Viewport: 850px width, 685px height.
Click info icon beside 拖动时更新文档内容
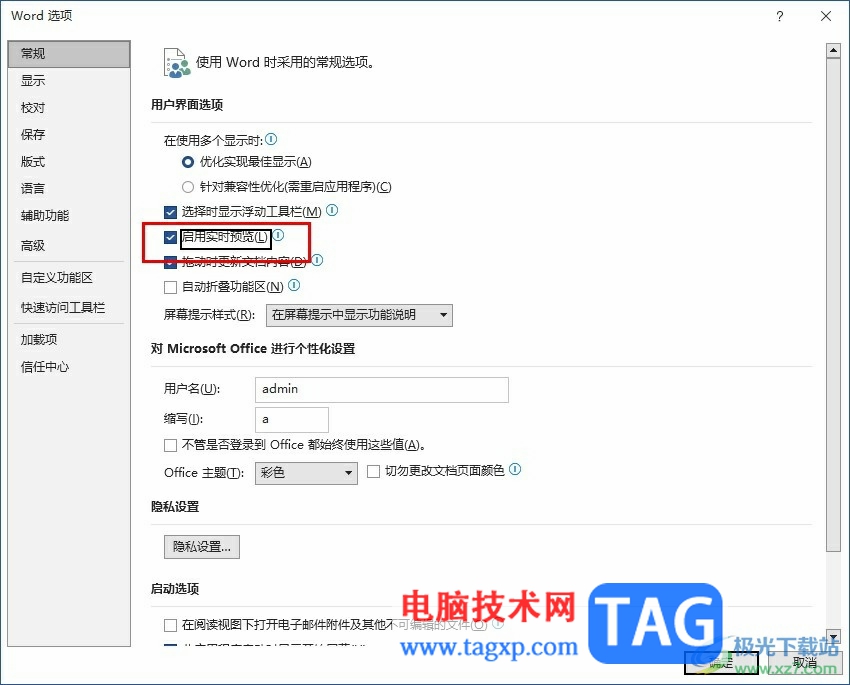tap(317, 260)
